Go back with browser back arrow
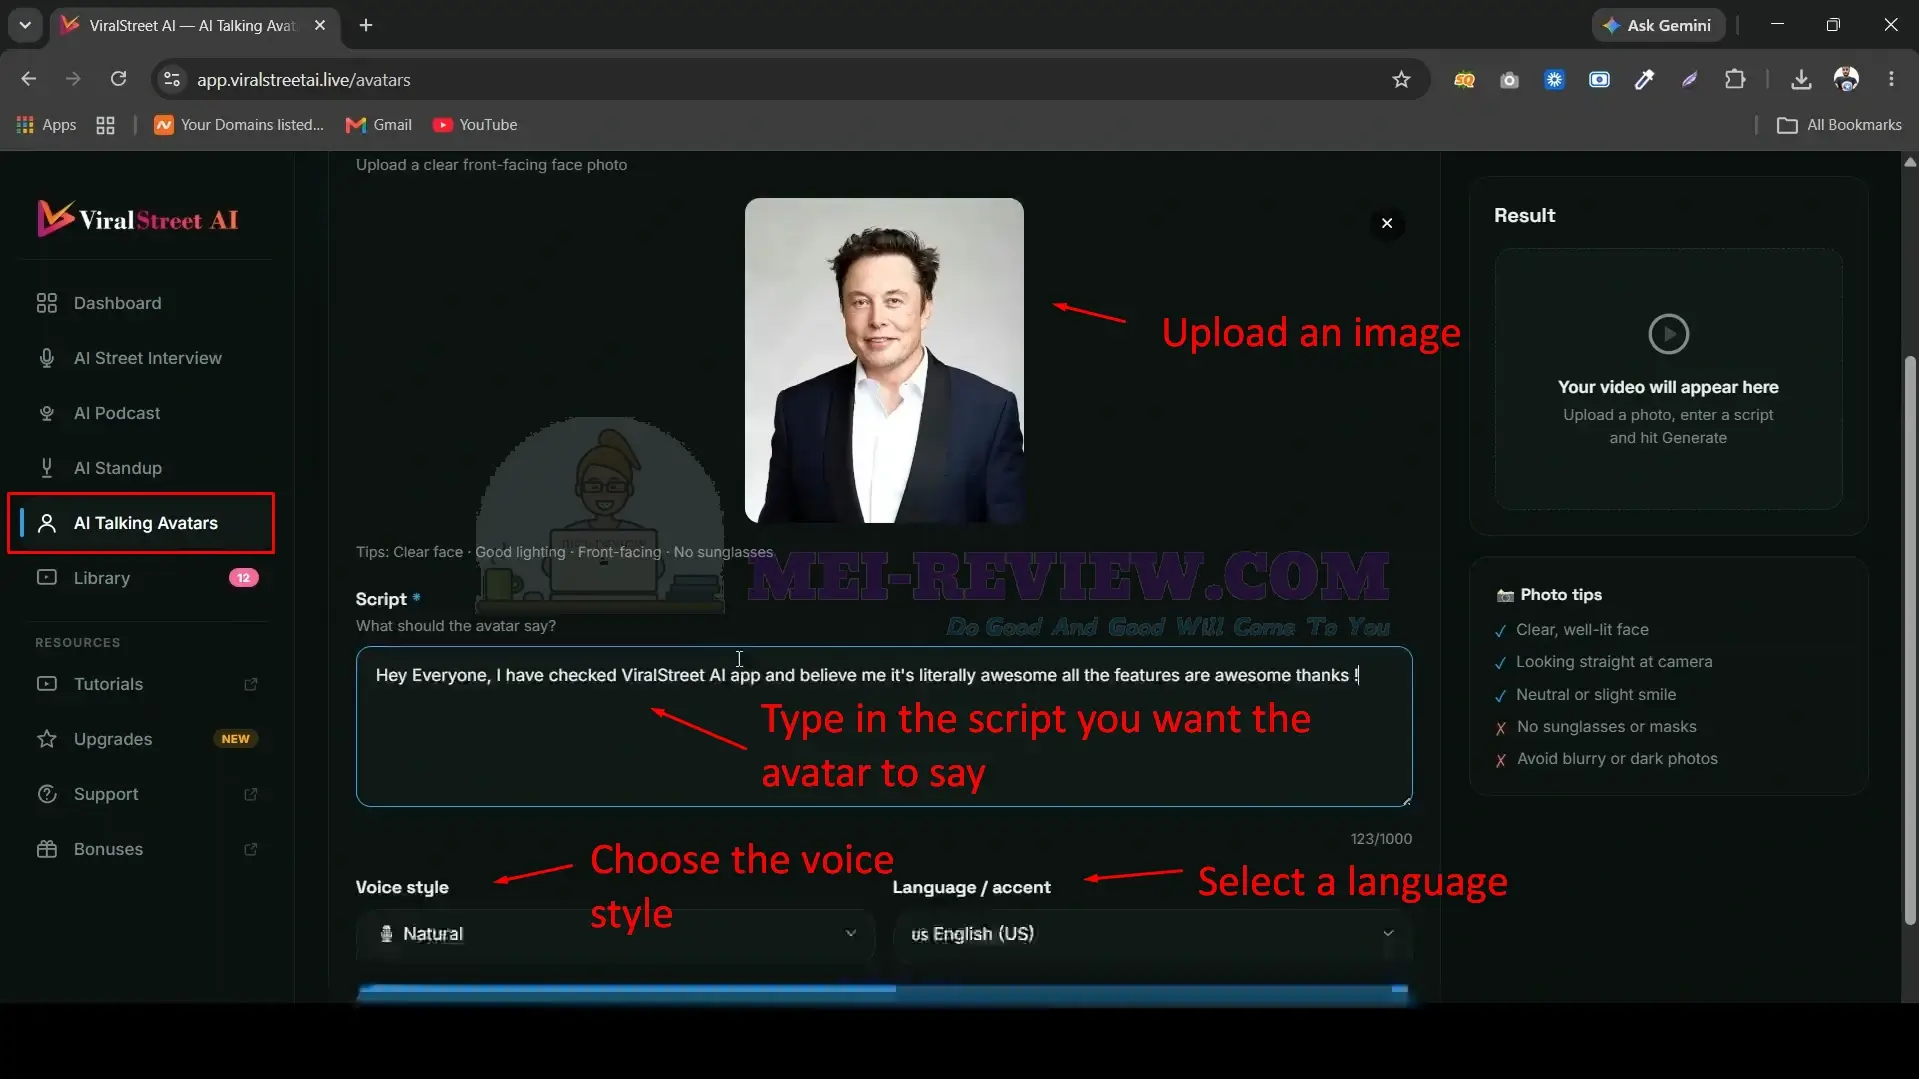Image resolution: width=1919 pixels, height=1079 pixels. click(28, 79)
